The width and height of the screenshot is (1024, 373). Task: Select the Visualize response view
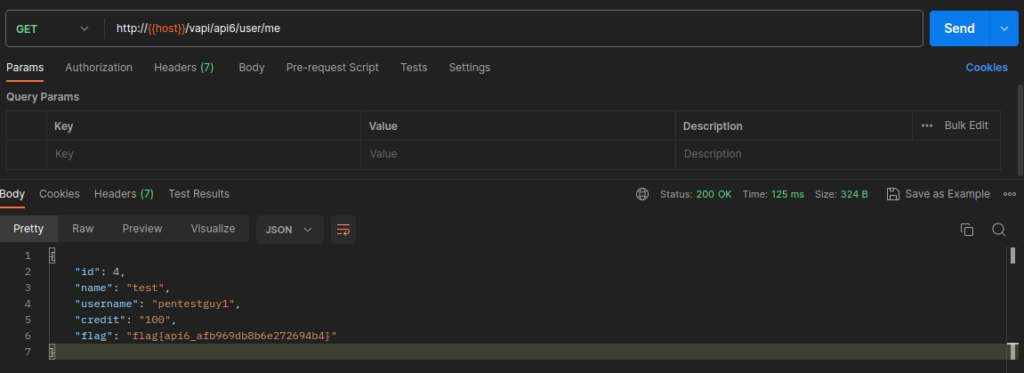point(213,229)
